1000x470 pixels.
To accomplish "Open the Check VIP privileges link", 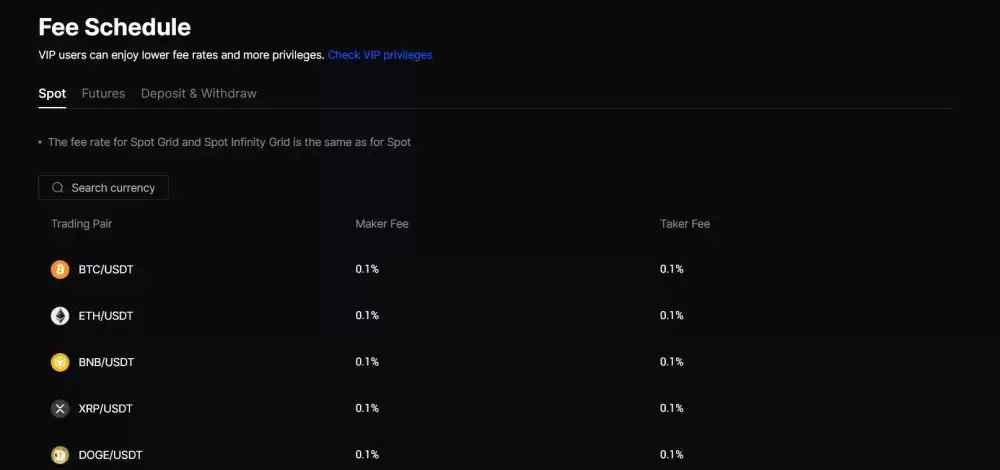I will [380, 56].
